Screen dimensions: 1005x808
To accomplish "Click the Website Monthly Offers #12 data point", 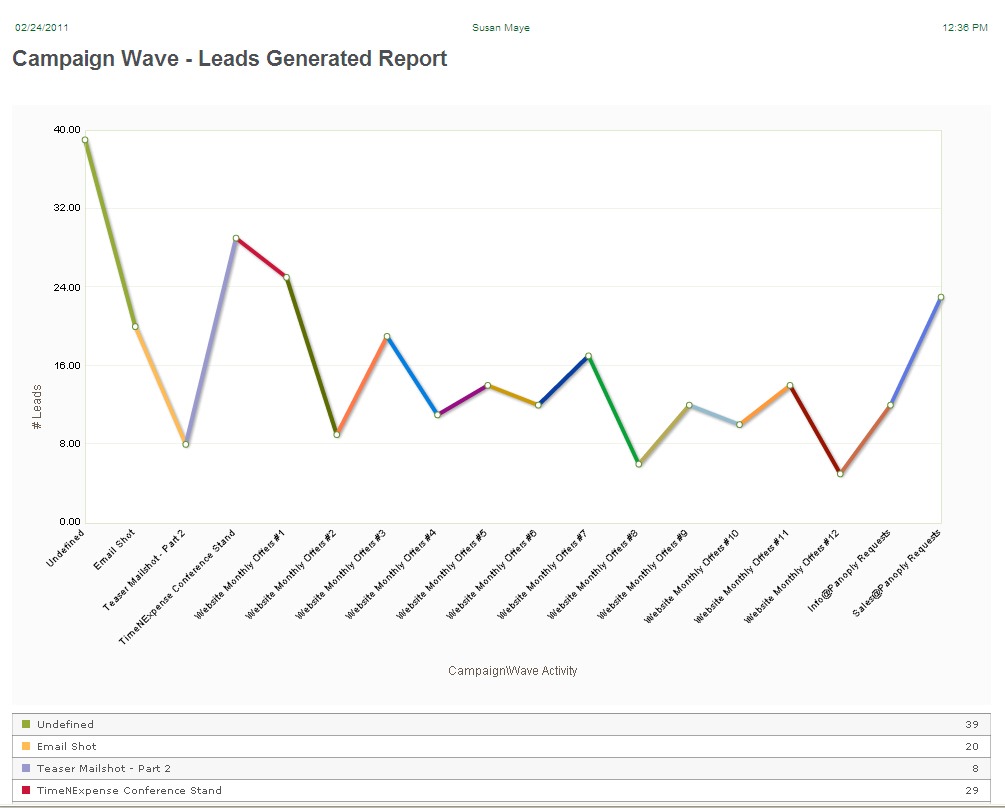I will click(840, 473).
